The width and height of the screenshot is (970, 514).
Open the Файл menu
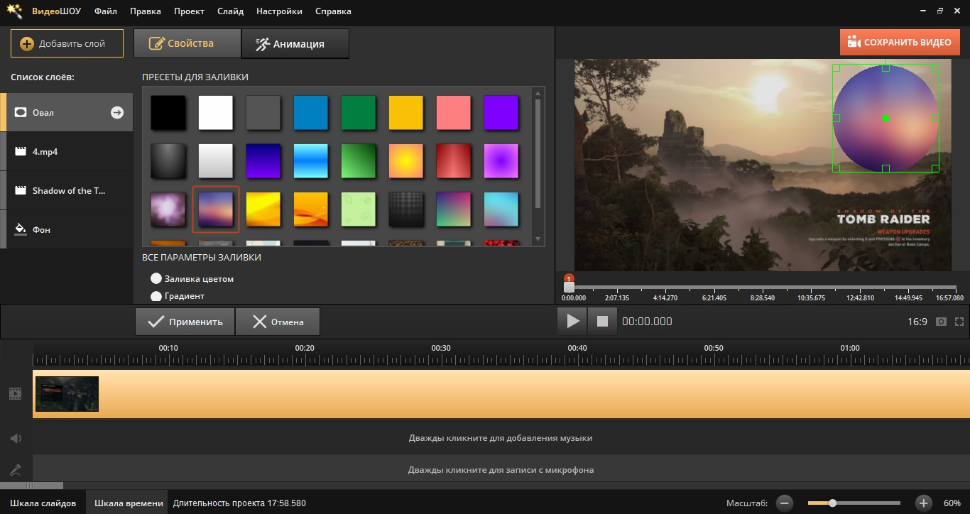106,11
